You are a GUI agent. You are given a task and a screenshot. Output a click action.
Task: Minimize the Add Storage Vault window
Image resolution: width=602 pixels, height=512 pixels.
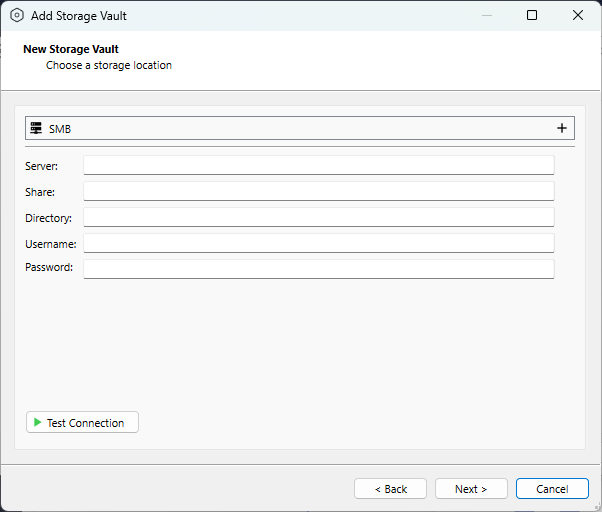tap(486, 16)
